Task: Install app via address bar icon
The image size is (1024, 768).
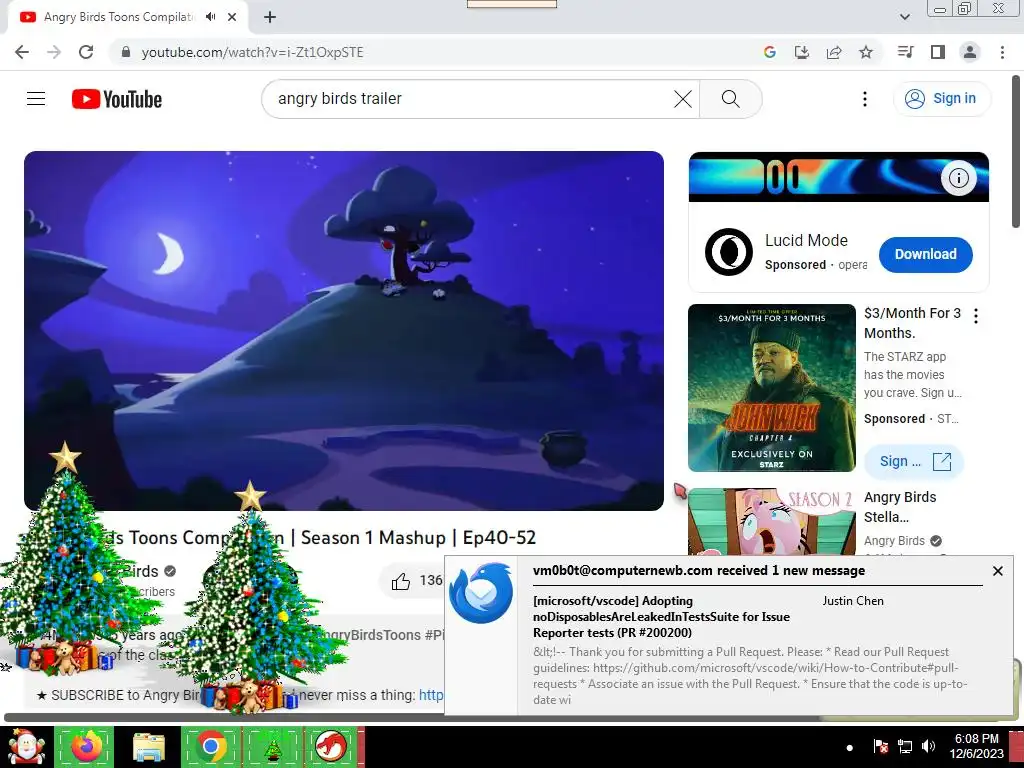Action: 802,52
